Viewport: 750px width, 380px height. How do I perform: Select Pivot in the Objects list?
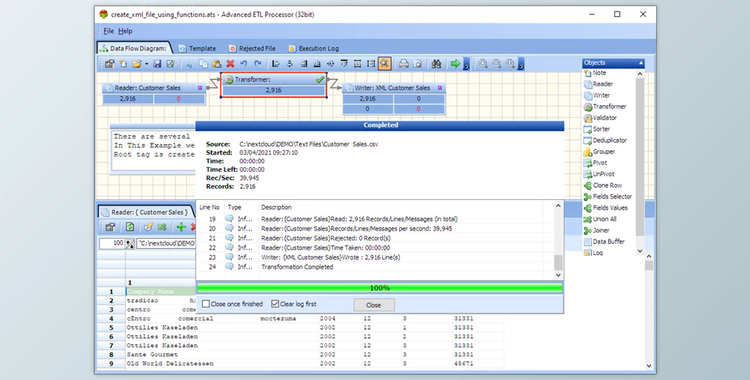tap(595, 163)
